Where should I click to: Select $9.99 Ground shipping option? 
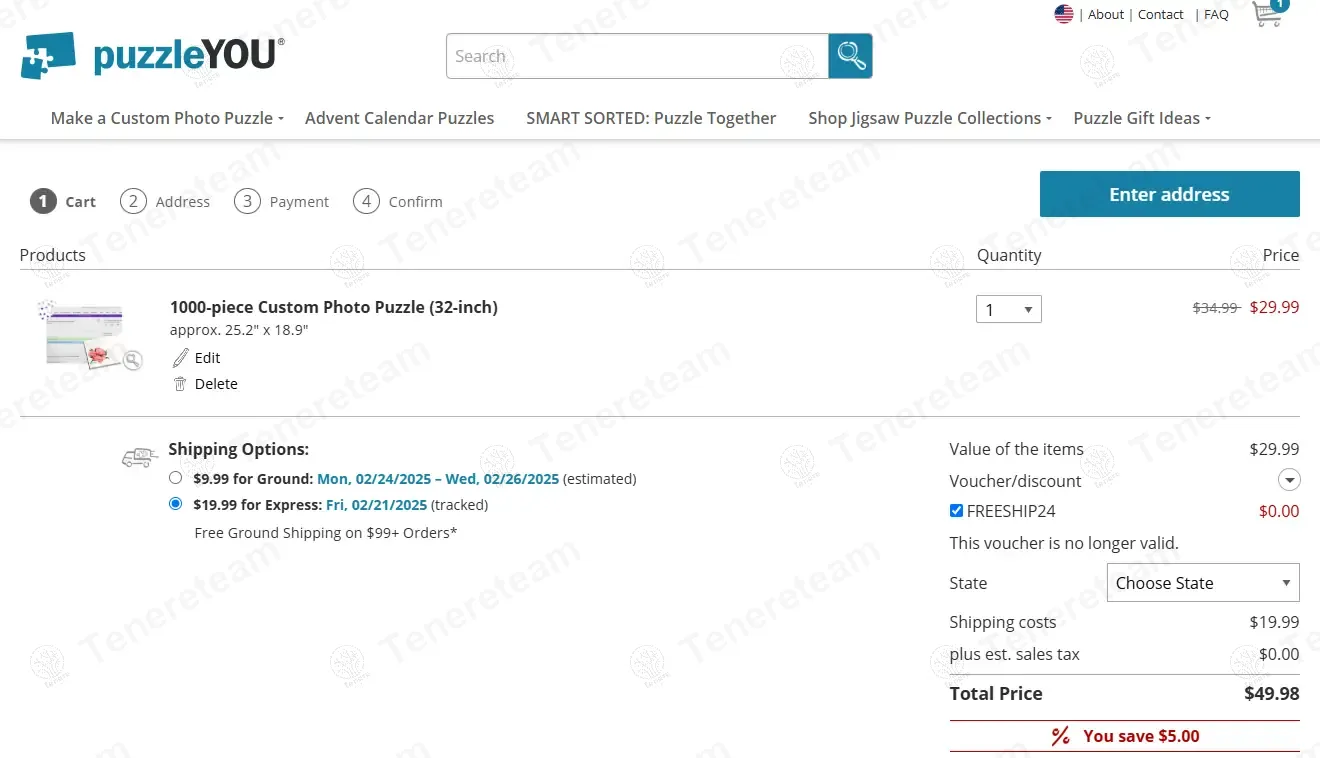tap(176, 478)
